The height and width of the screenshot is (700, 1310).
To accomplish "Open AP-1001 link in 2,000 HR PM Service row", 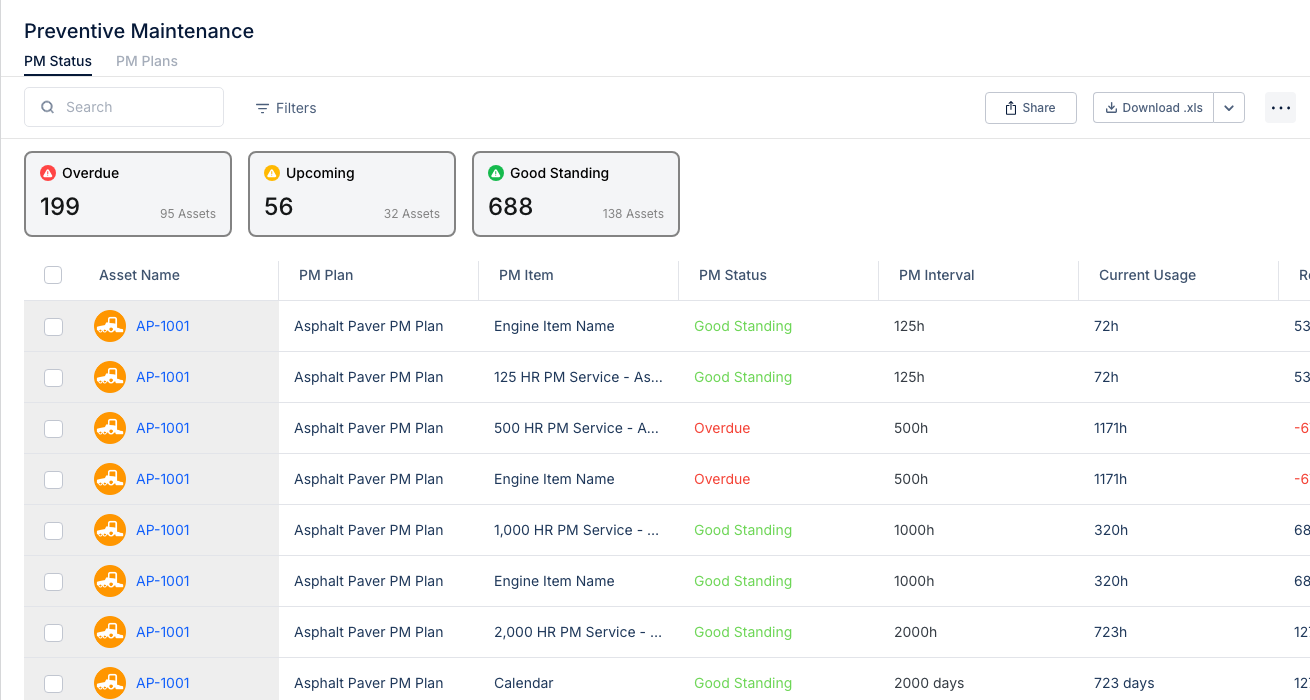I will pos(163,632).
